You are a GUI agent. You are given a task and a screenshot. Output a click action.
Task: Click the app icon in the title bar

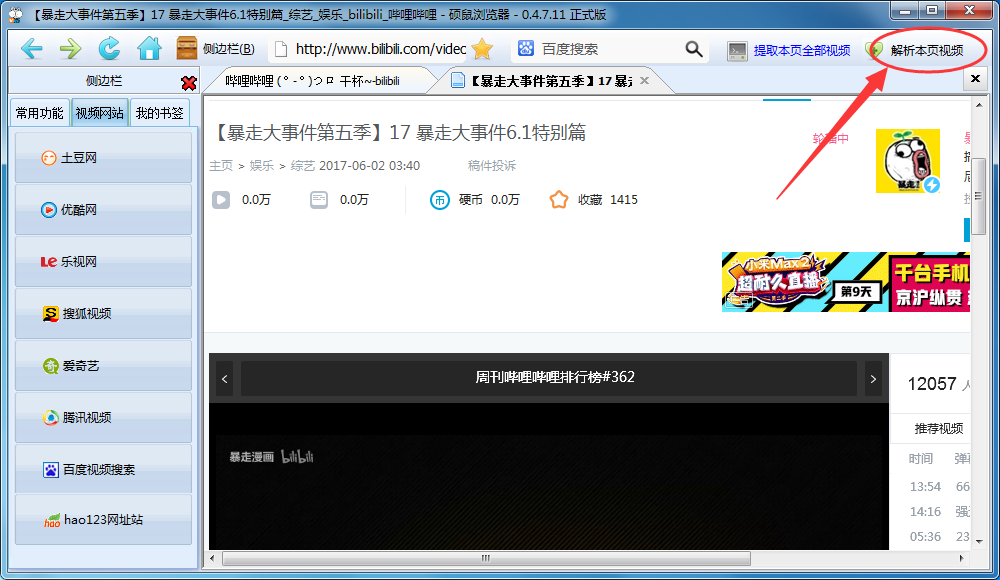15,14
